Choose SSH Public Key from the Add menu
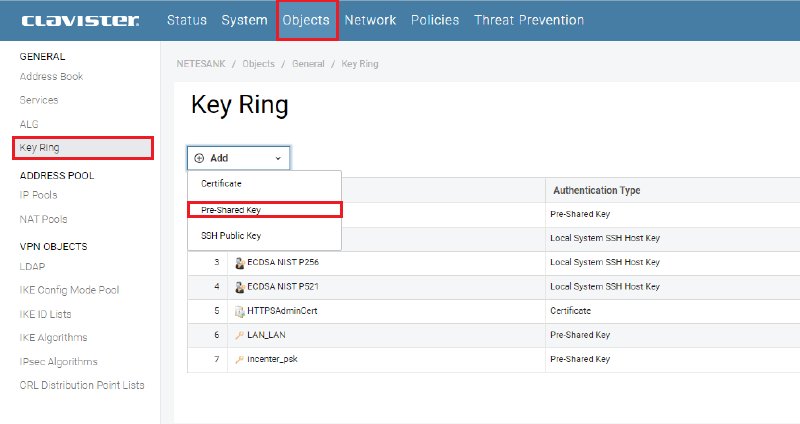 coord(231,236)
